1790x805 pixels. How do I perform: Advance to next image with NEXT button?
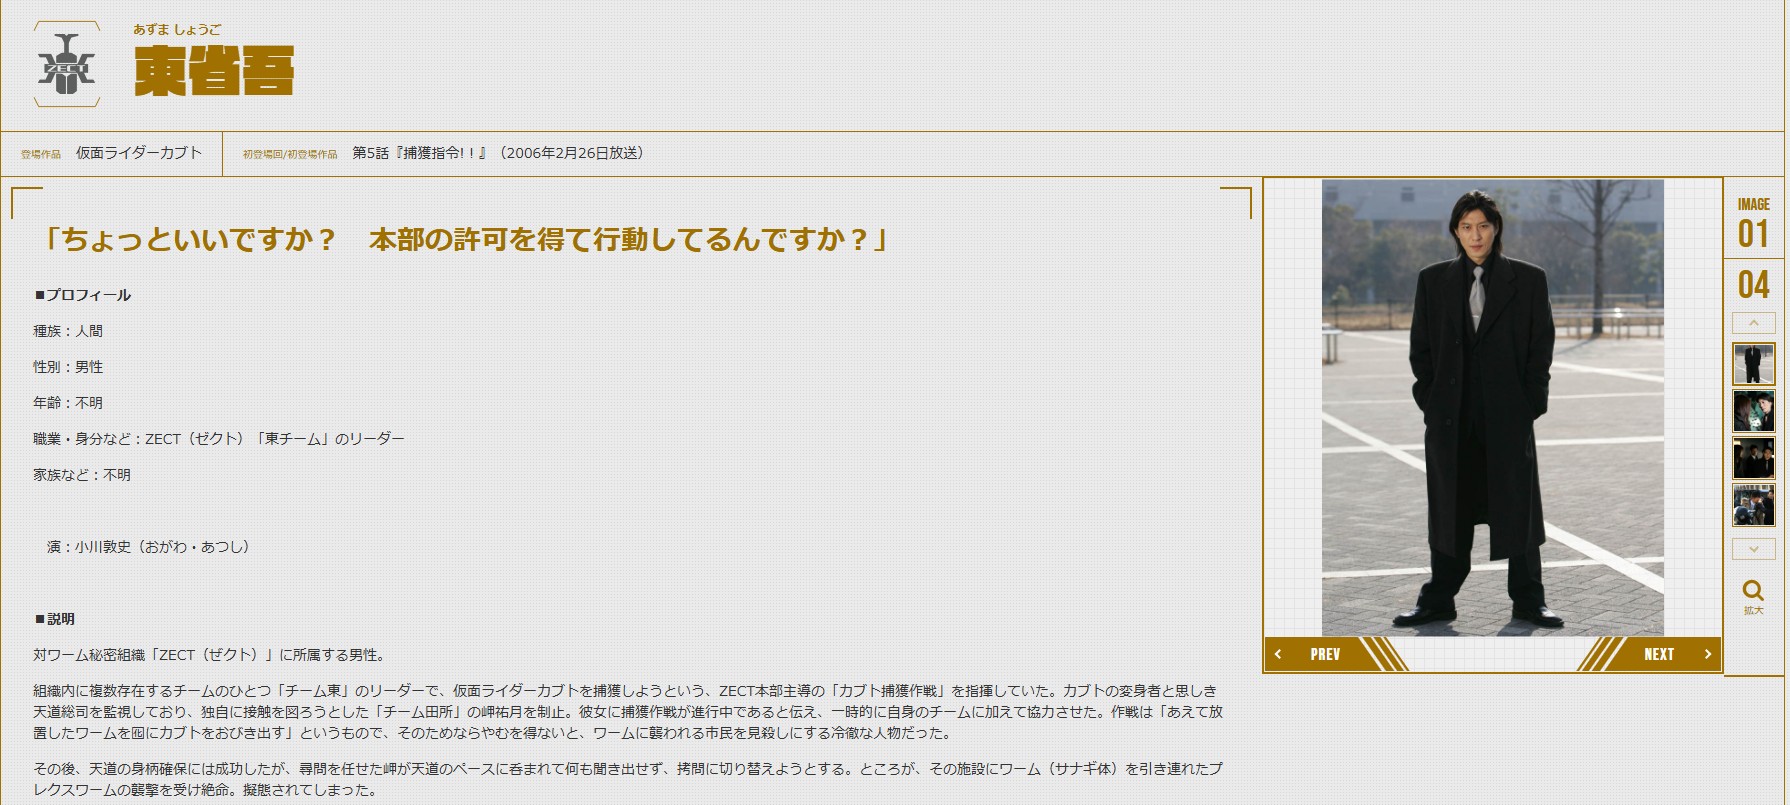1650,654
